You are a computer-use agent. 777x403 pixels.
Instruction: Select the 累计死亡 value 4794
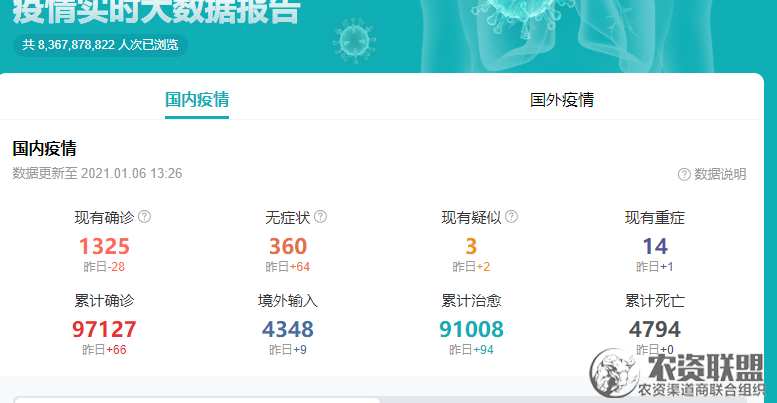click(x=655, y=329)
